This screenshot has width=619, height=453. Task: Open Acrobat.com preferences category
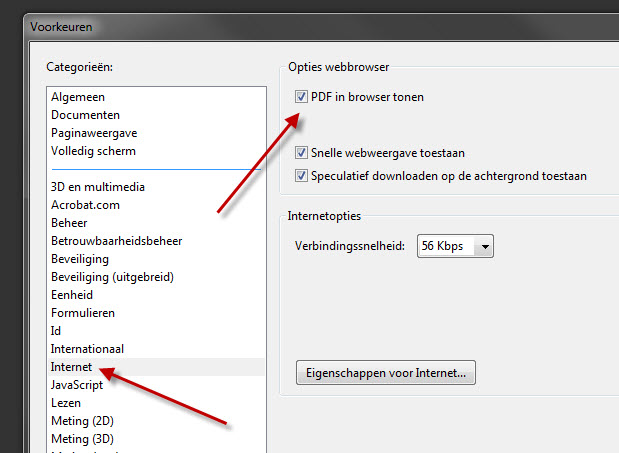tap(85, 205)
